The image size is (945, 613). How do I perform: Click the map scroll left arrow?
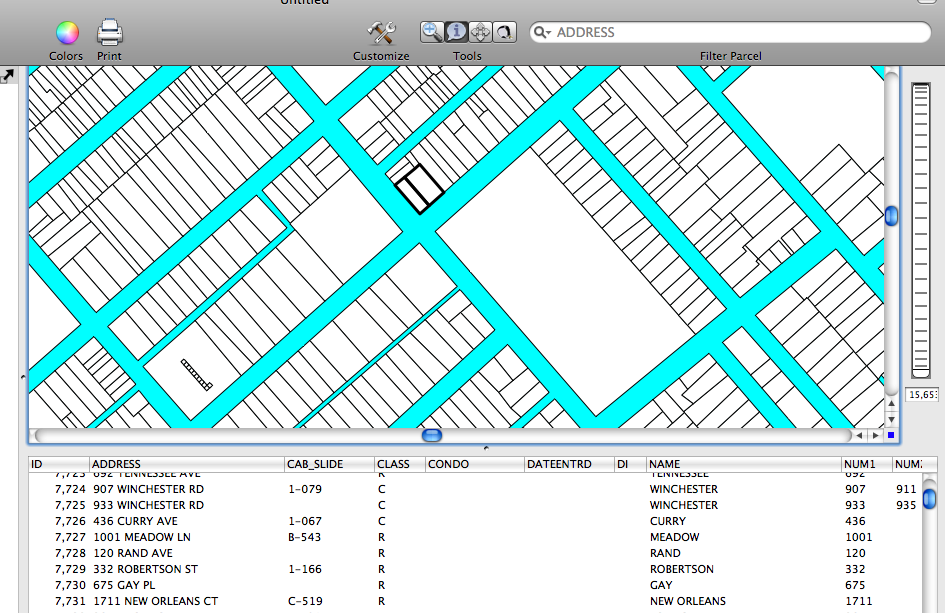point(859,436)
